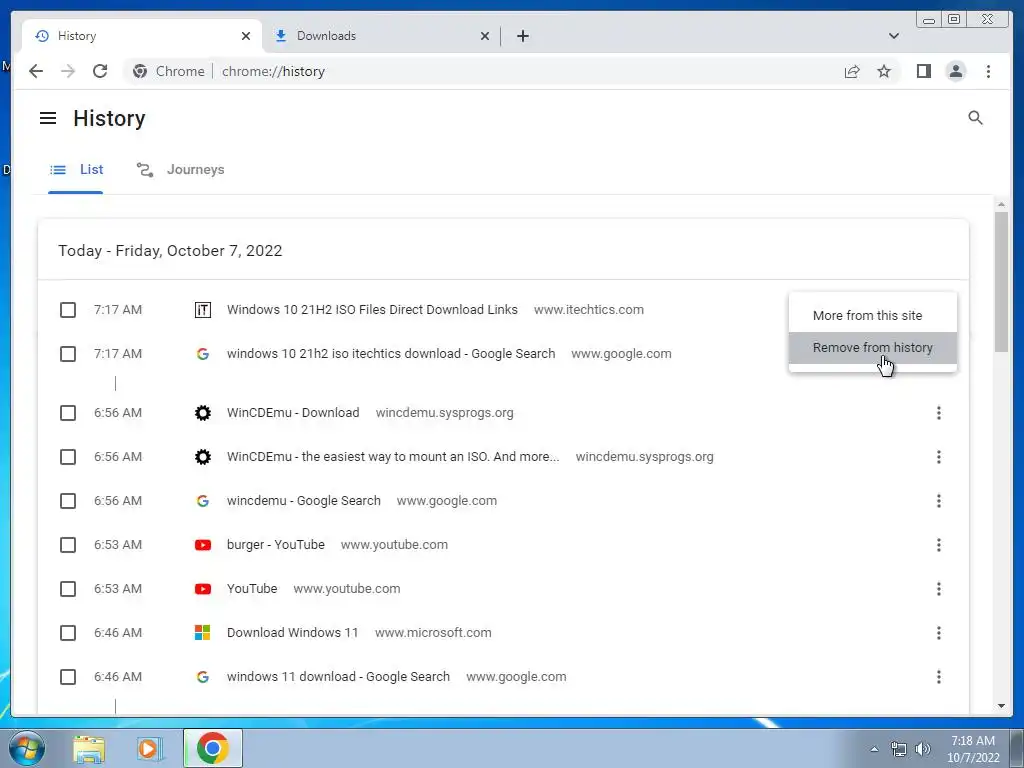Choose More from this site
This screenshot has width=1024, height=768.
tap(872, 315)
